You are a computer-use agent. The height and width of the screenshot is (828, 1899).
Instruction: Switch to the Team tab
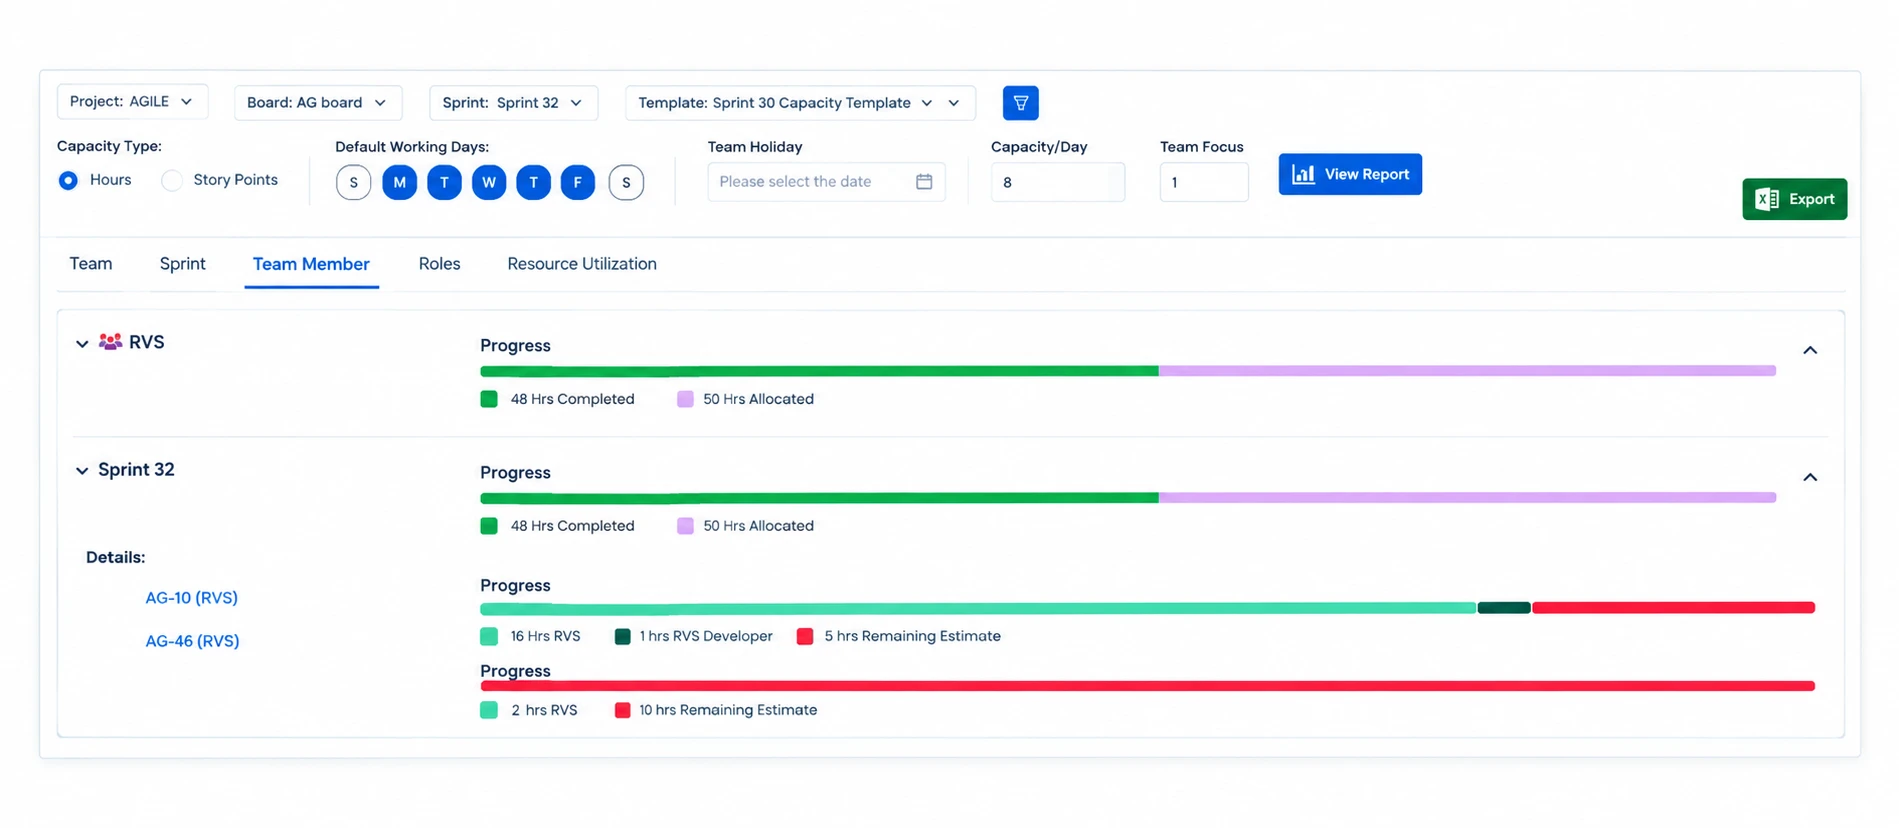click(x=91, y=264)
